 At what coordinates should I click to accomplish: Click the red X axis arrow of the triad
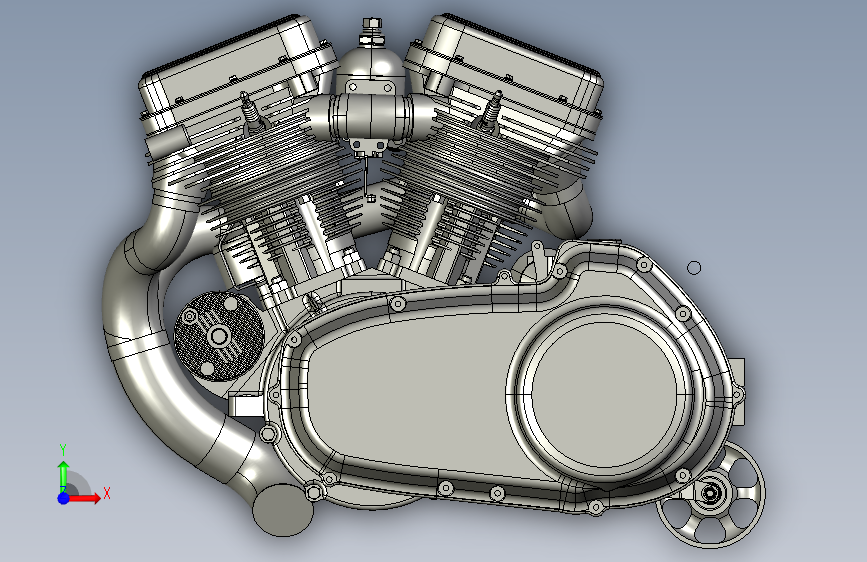click(85, 498)
